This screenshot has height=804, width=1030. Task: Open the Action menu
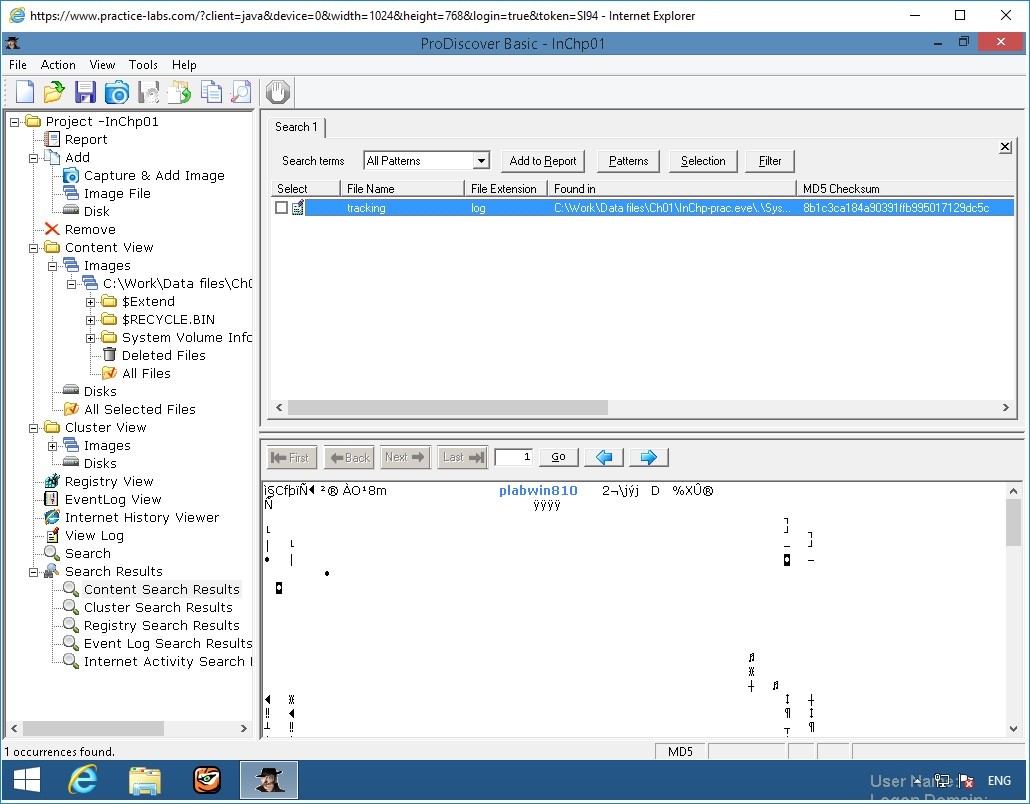coord(58,64)
